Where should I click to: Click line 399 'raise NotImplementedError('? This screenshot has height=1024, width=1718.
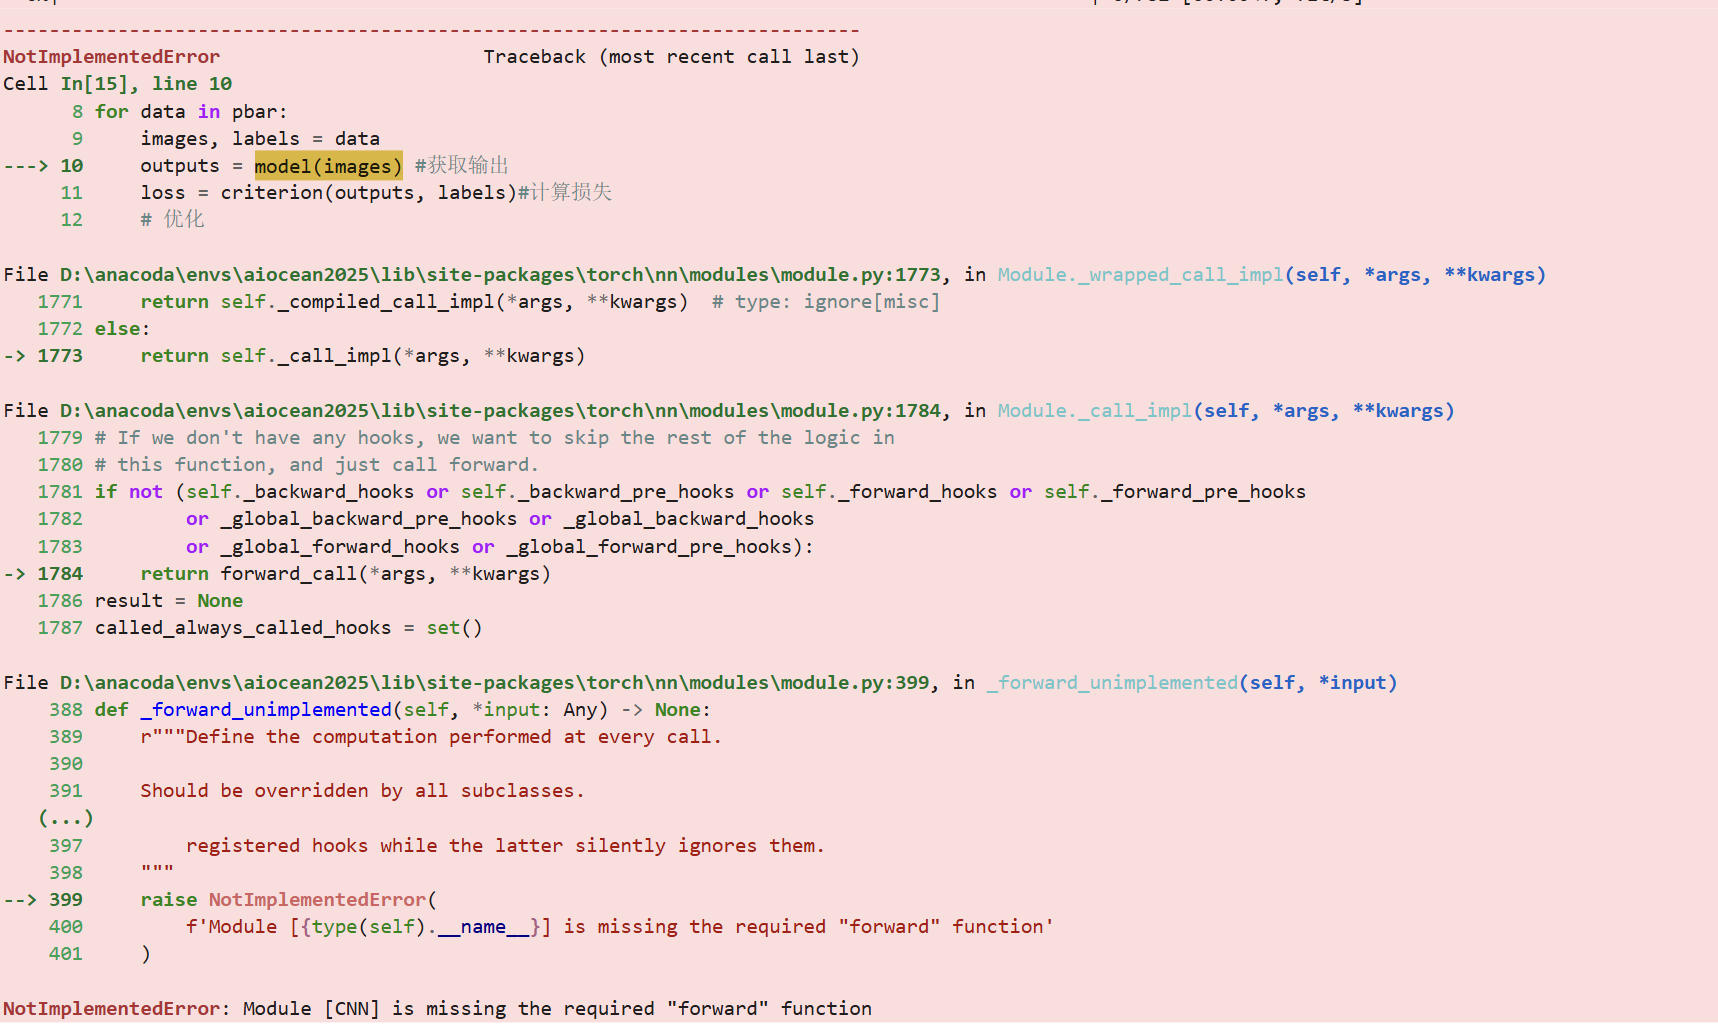(288, 900)
